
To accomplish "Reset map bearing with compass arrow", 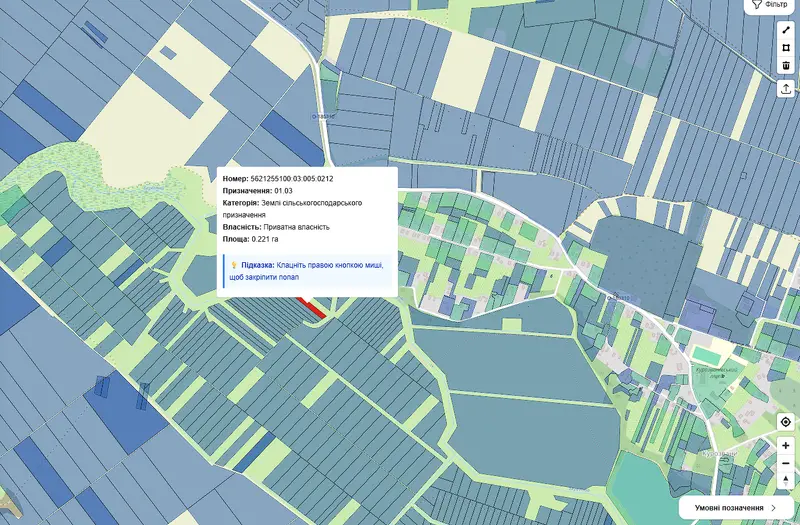I will coord(786,481).
